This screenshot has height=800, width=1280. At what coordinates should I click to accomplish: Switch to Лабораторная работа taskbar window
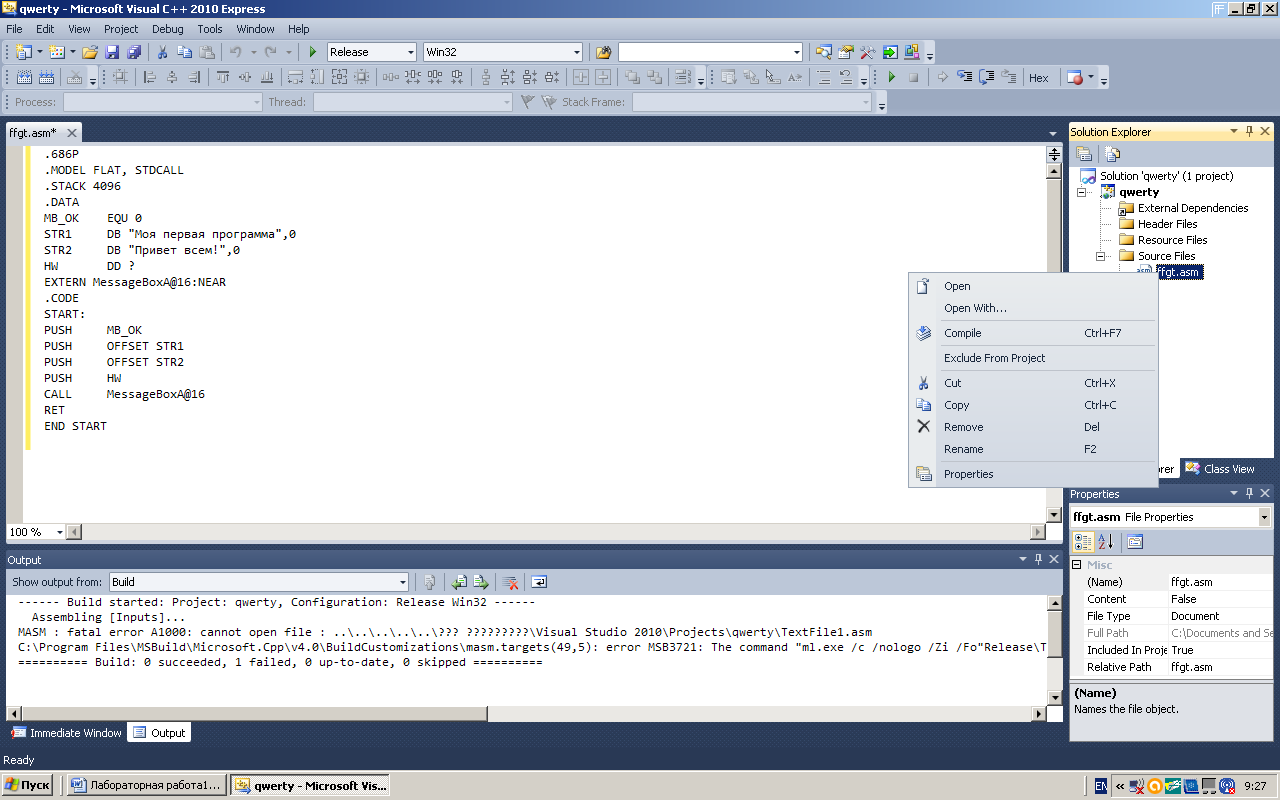[x=146, y=786]
